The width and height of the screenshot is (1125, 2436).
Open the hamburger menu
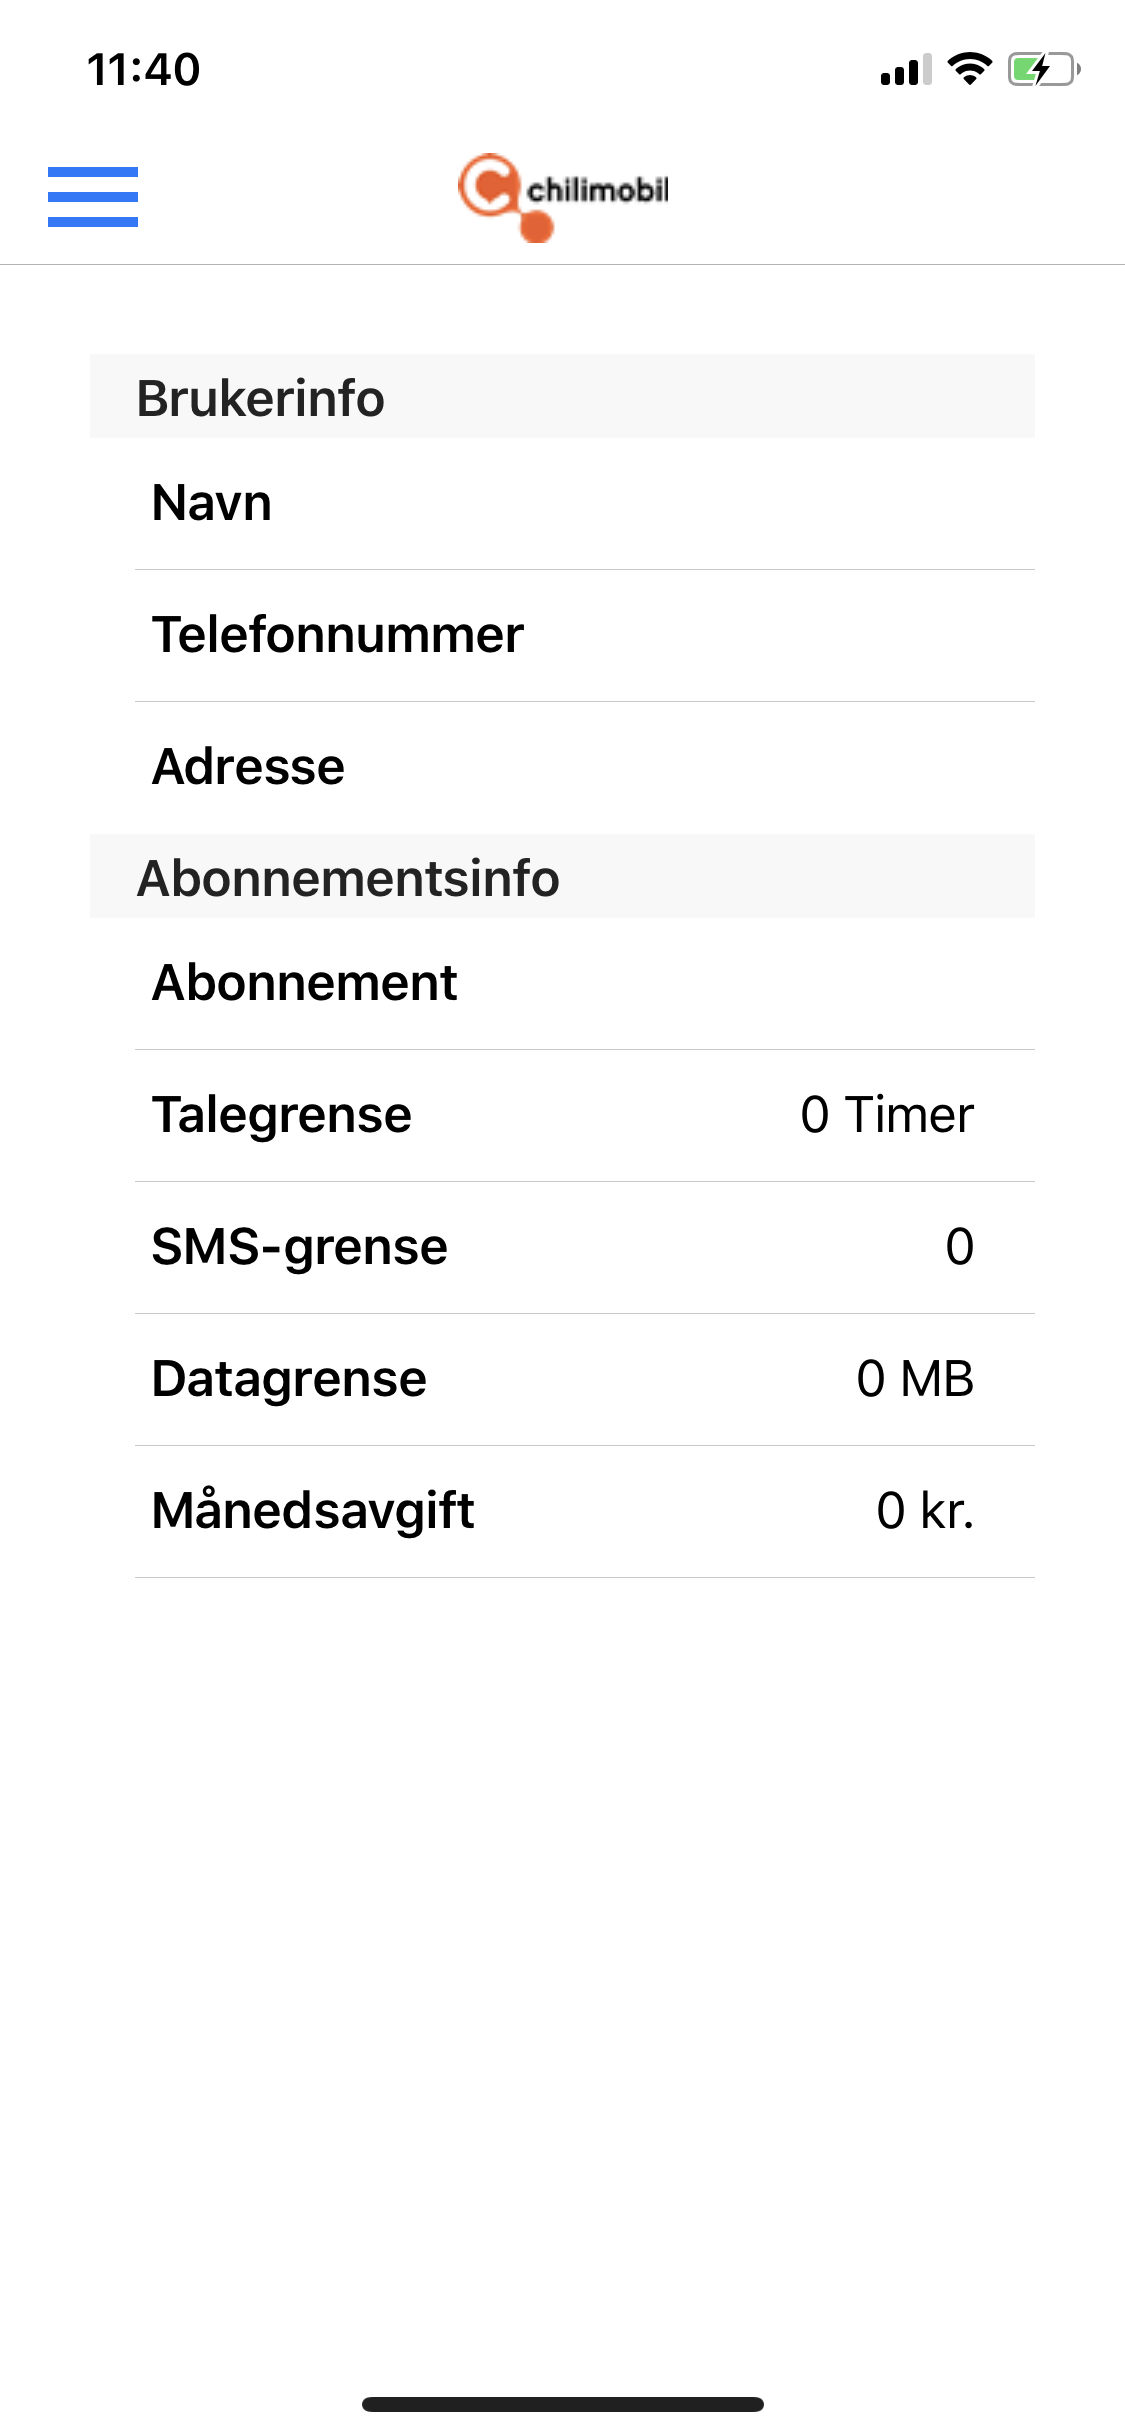click(x=93, y=197)
